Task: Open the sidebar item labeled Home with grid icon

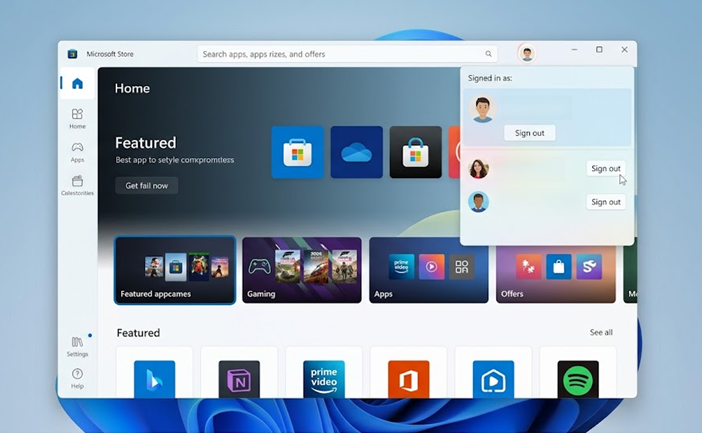Action: [x=77, y=119]
